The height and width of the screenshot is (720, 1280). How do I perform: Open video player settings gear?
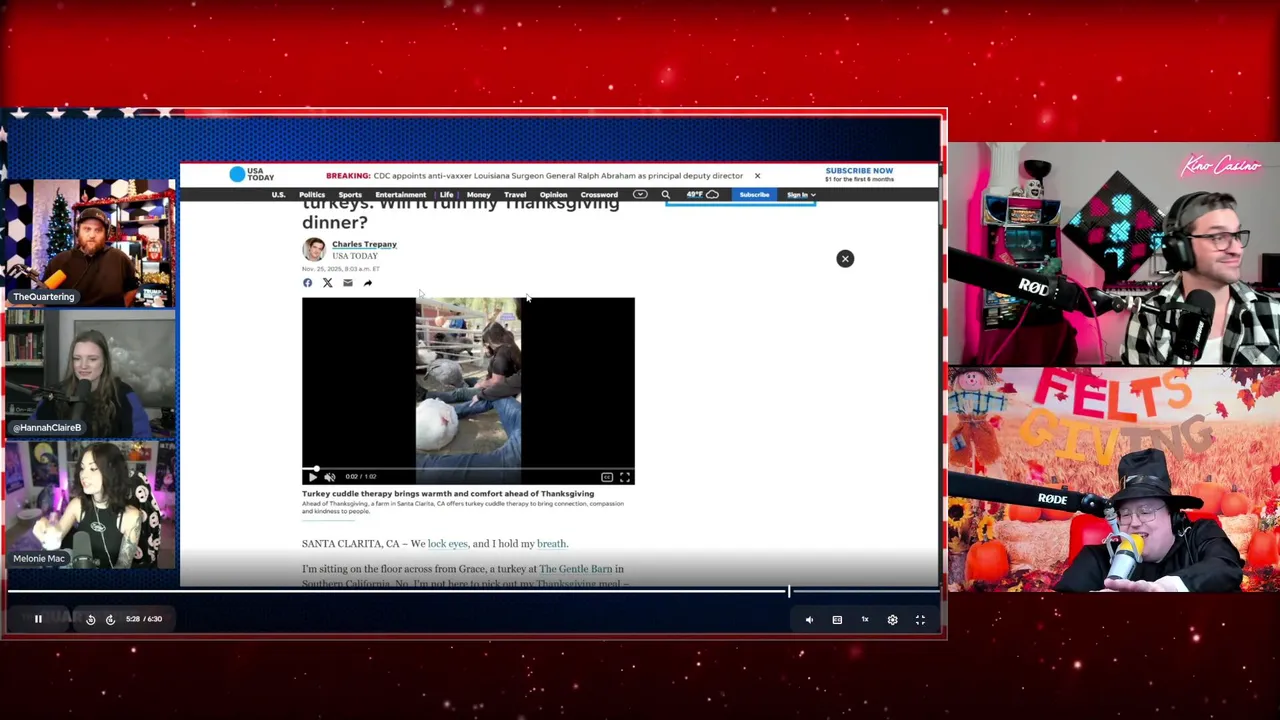coord(892,620)
